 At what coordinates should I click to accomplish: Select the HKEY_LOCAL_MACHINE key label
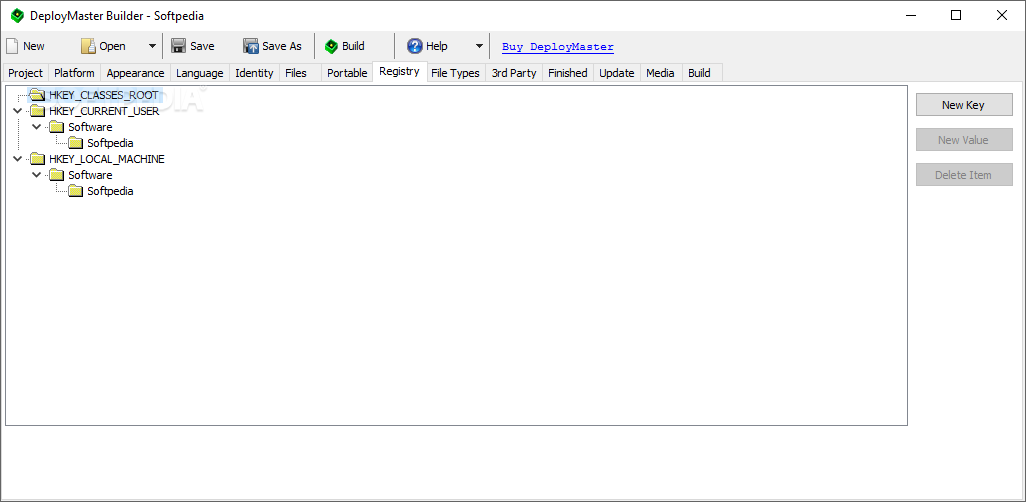point(107,159)
